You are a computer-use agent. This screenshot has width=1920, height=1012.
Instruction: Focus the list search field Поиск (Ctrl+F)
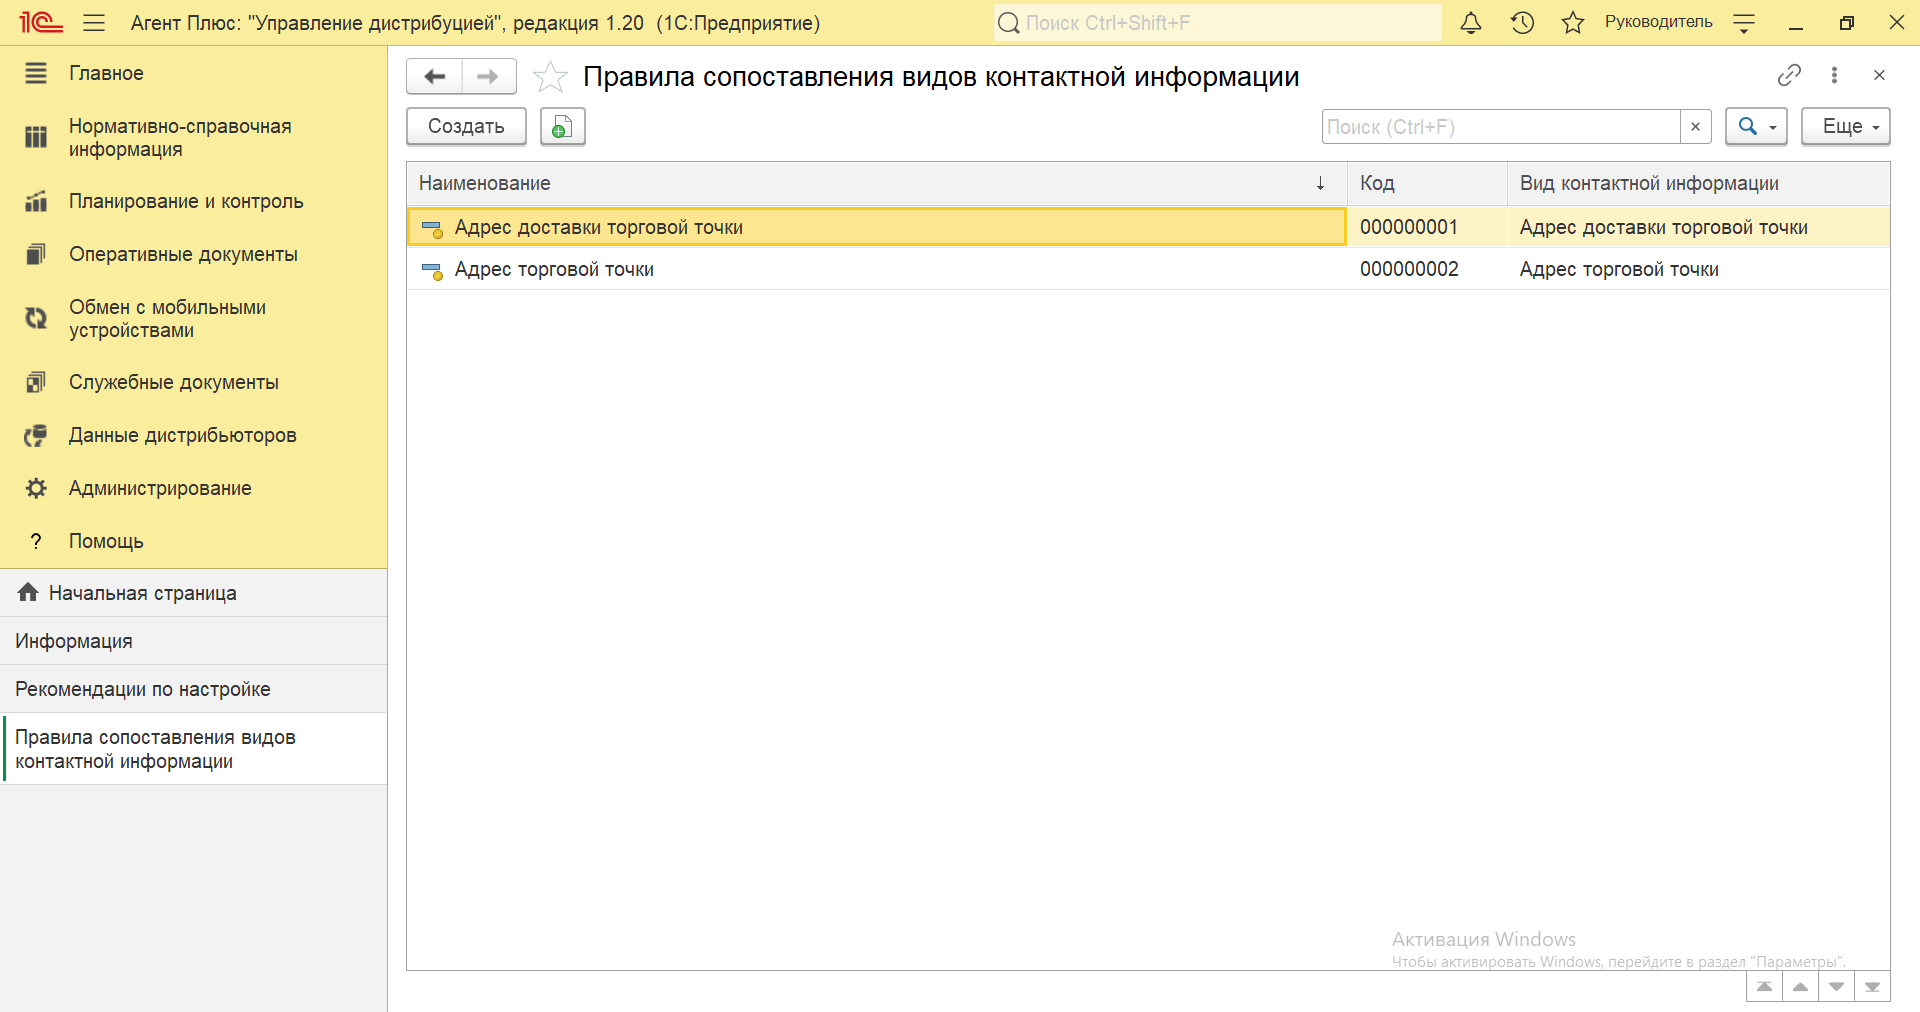click(x=1500, y=126)
